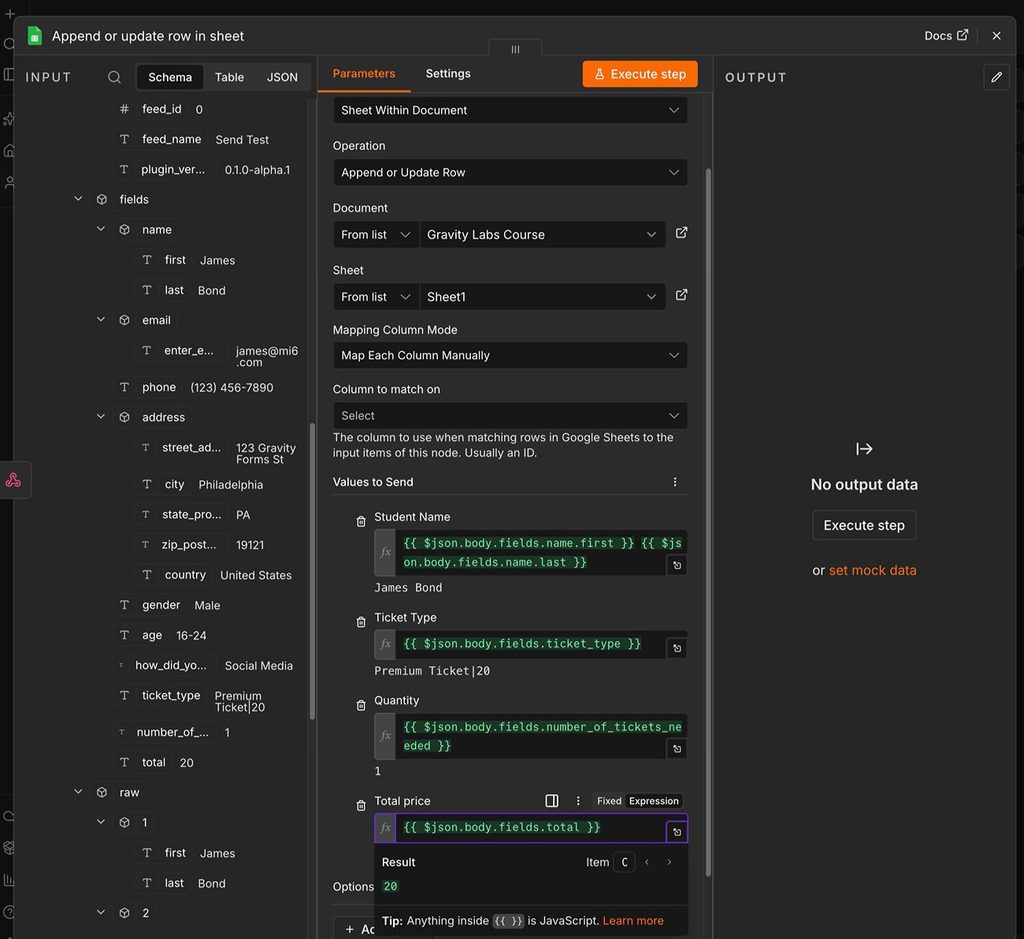The height and width of the screenshot is (939, 1024).
Task: Go to previous result item arrow
Action: pos(647,862)
